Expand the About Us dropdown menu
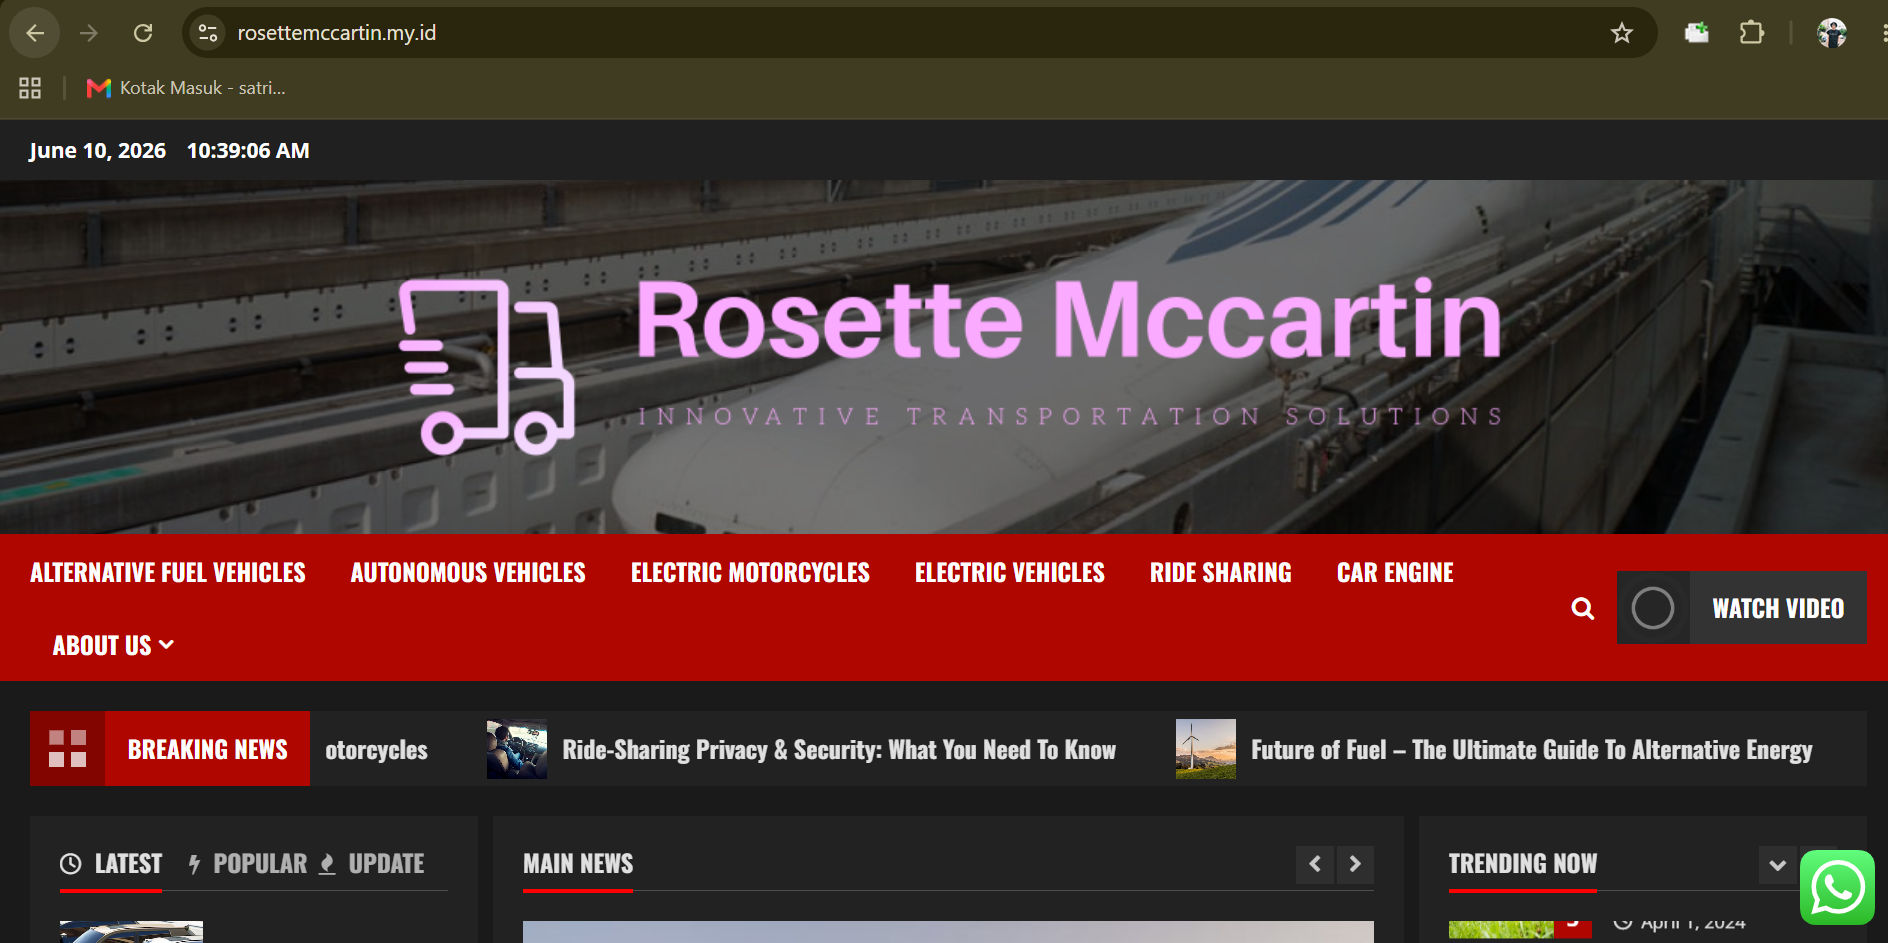This screenshot has width=1888, height=943. click(113, 646)
